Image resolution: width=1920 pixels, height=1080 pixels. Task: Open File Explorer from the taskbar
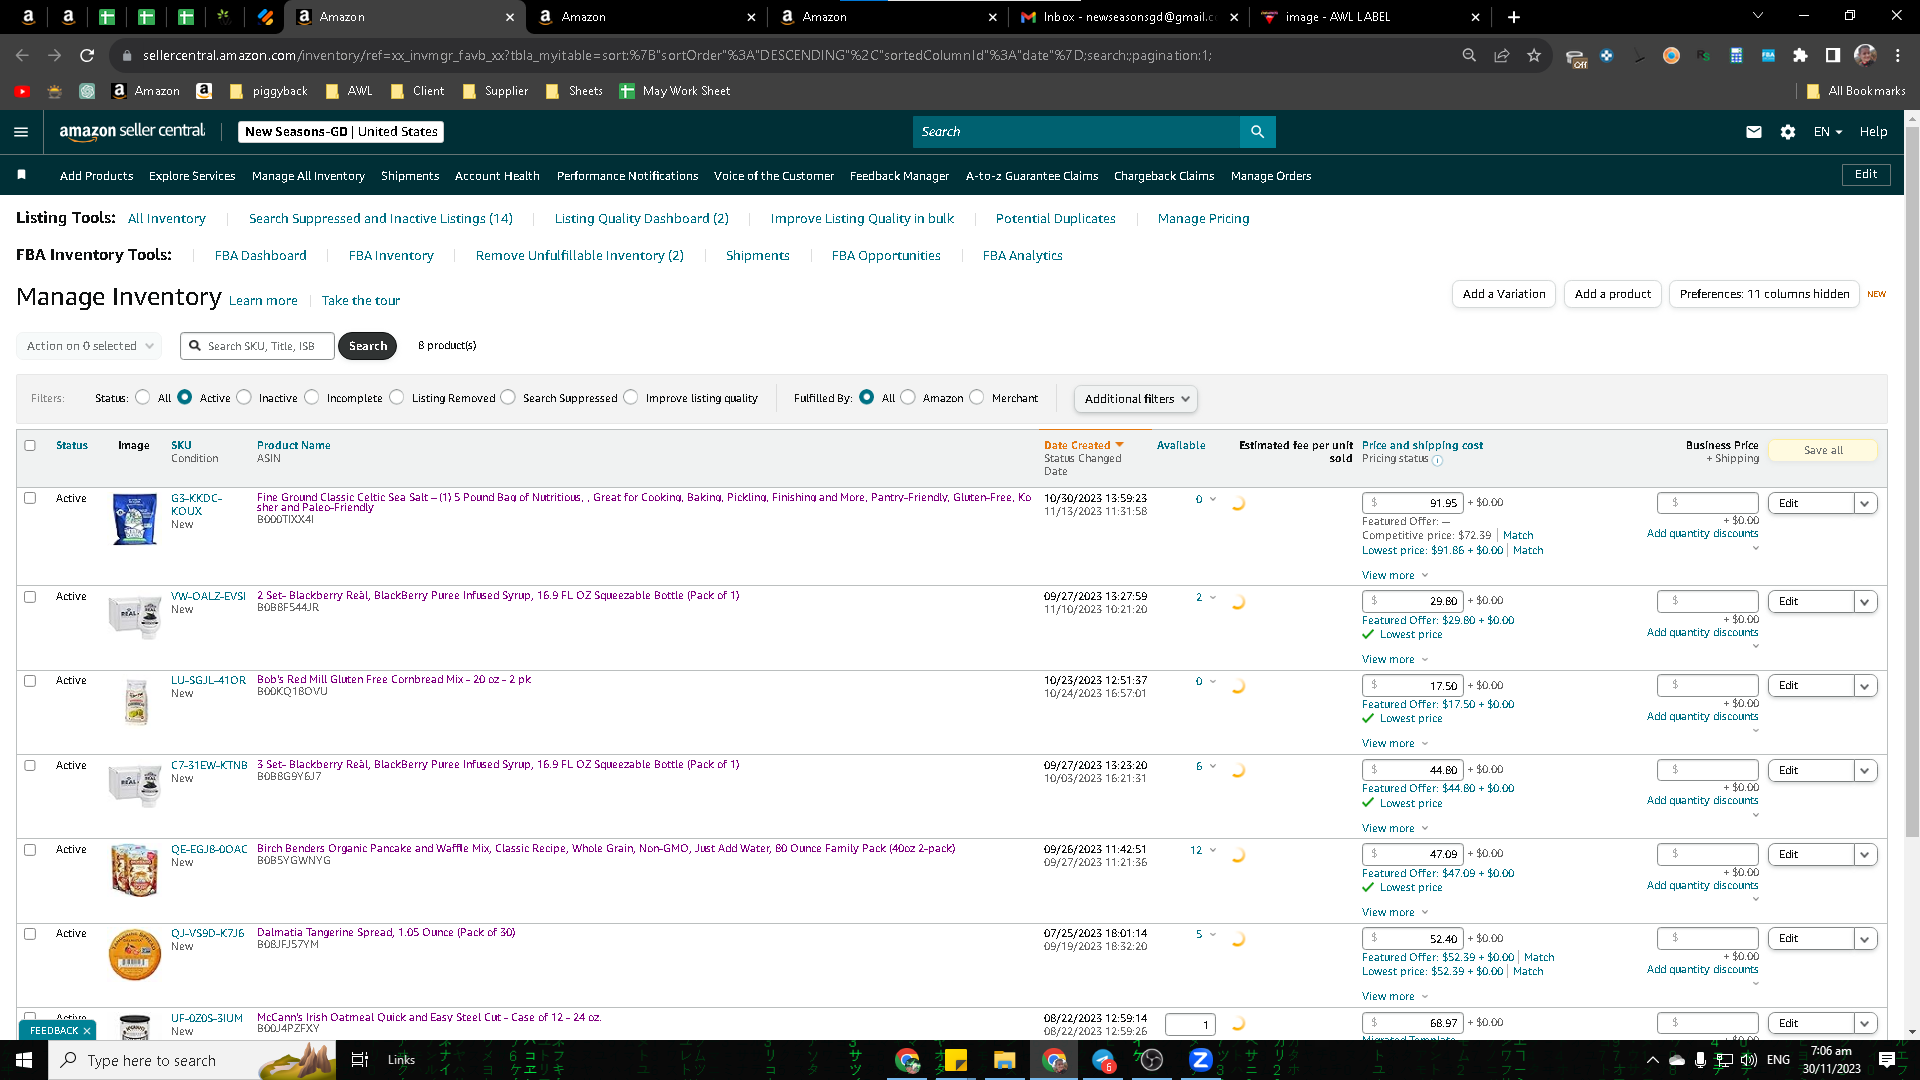[x=1004, y=1060]
